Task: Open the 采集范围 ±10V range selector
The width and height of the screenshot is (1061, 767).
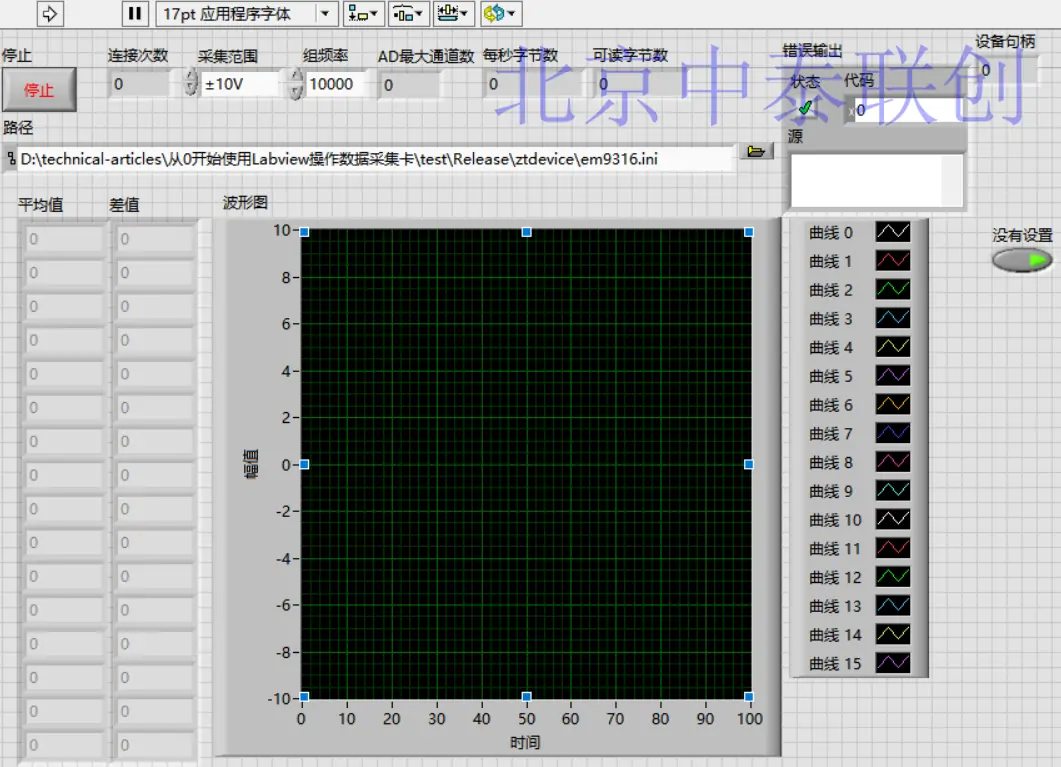Action: pos(238,84)
